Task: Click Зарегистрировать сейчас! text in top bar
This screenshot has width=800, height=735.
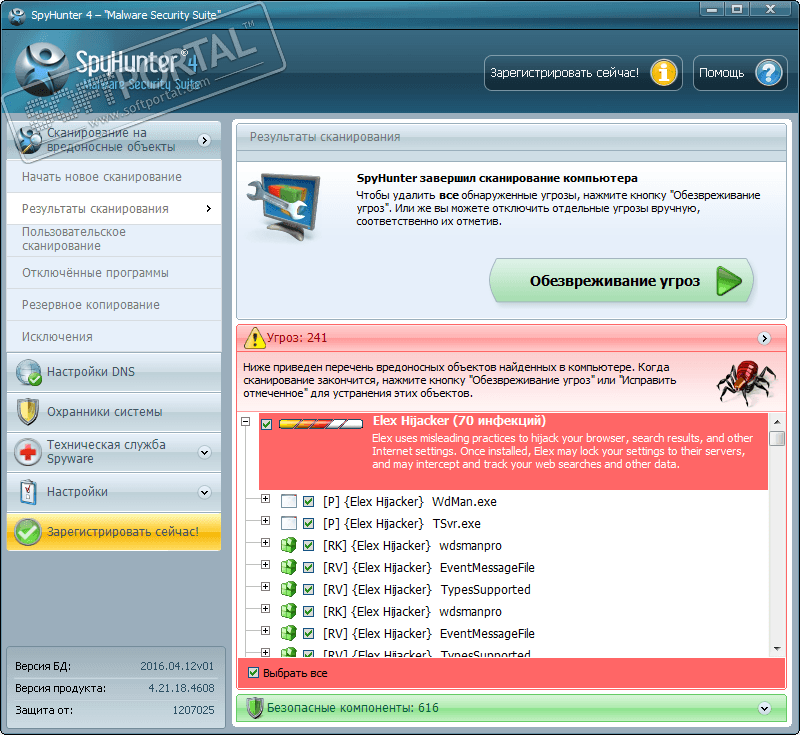Action: click(x=564, y=73)
